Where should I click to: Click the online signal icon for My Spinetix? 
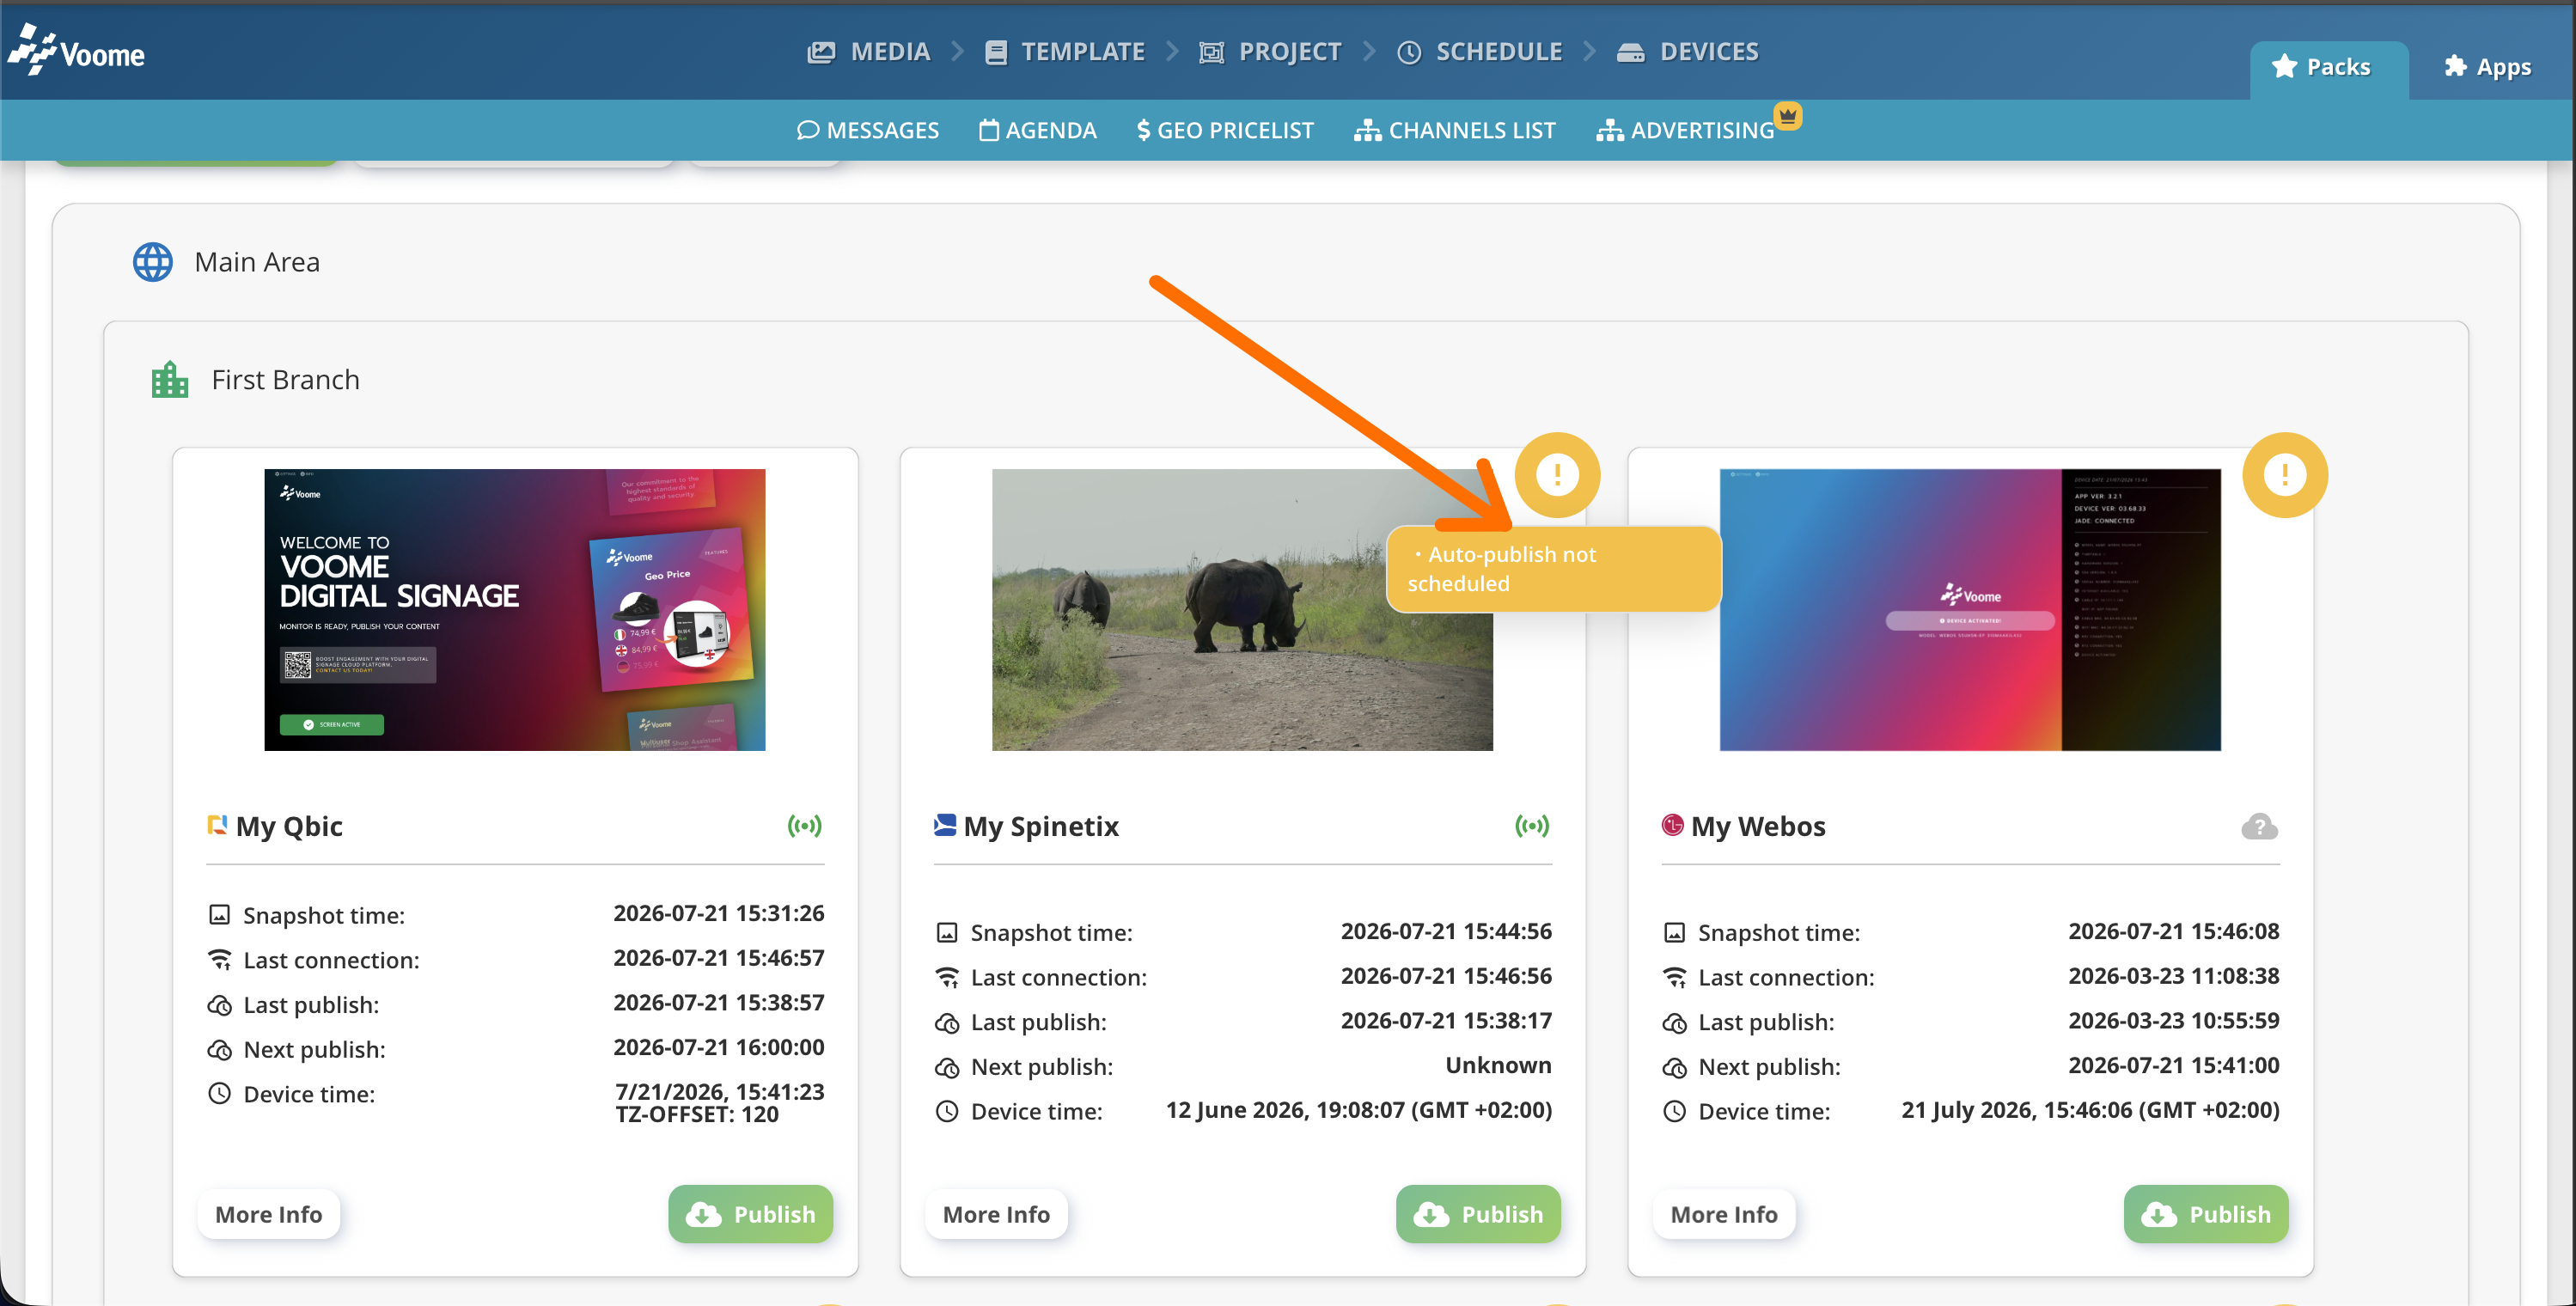coord(1532,825)
